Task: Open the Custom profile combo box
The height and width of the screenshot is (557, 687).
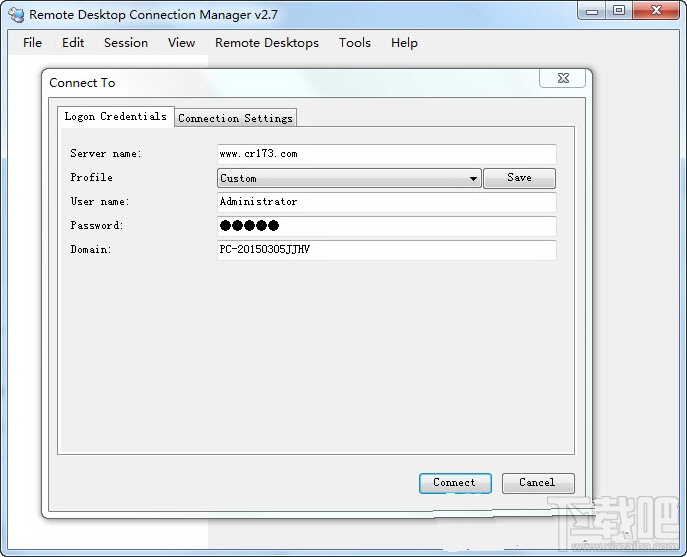Action: click(349, 178)
